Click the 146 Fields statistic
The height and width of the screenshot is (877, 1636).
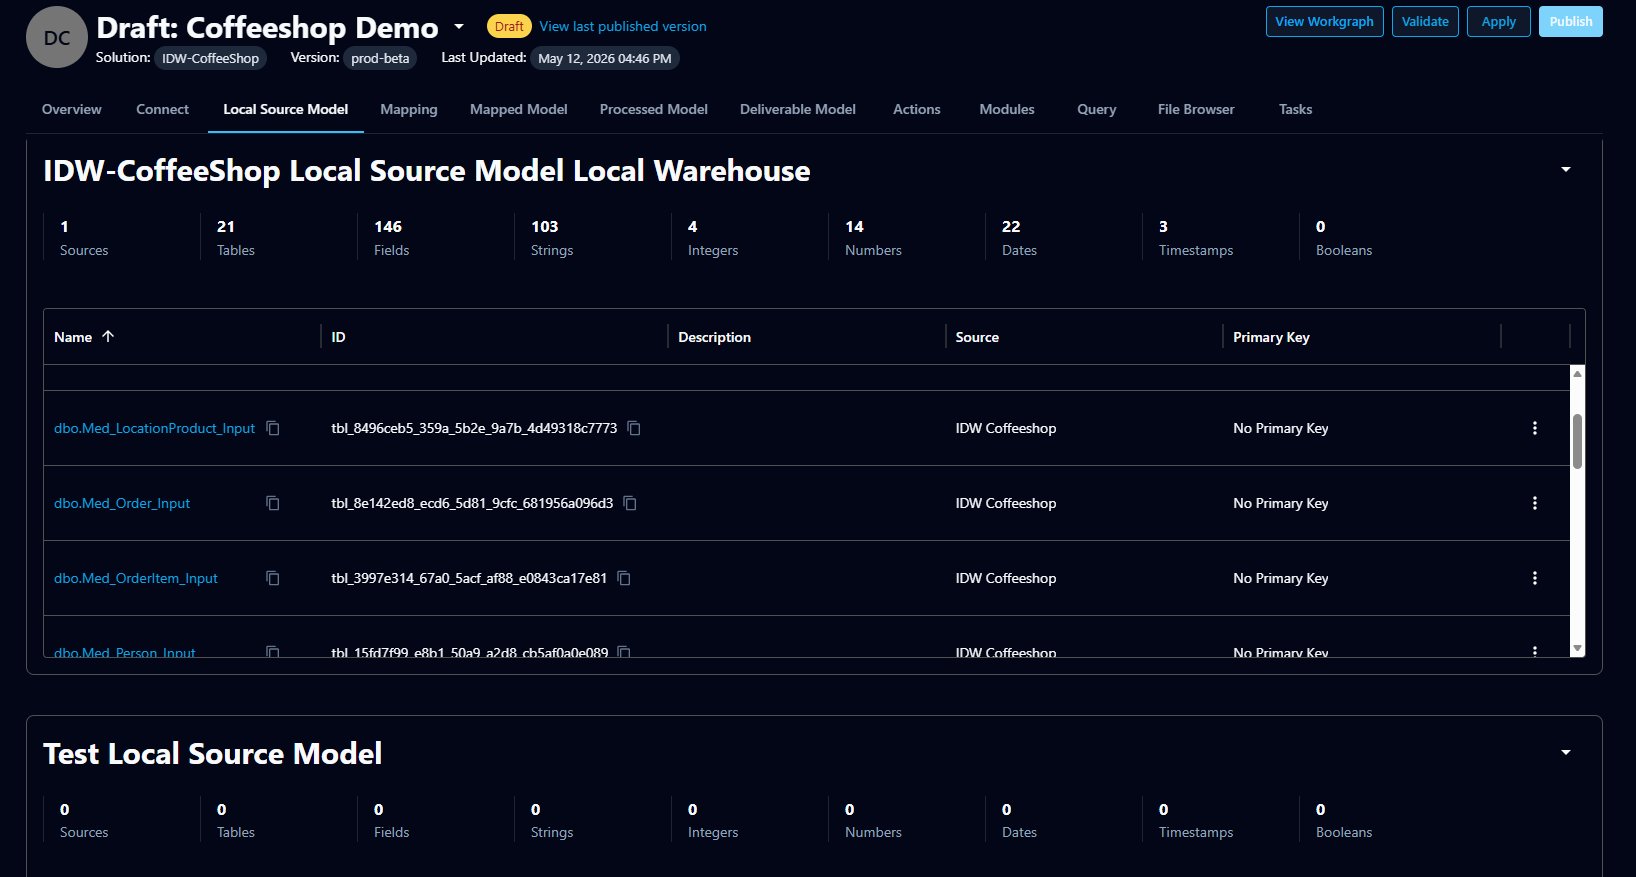coord(391,238)
